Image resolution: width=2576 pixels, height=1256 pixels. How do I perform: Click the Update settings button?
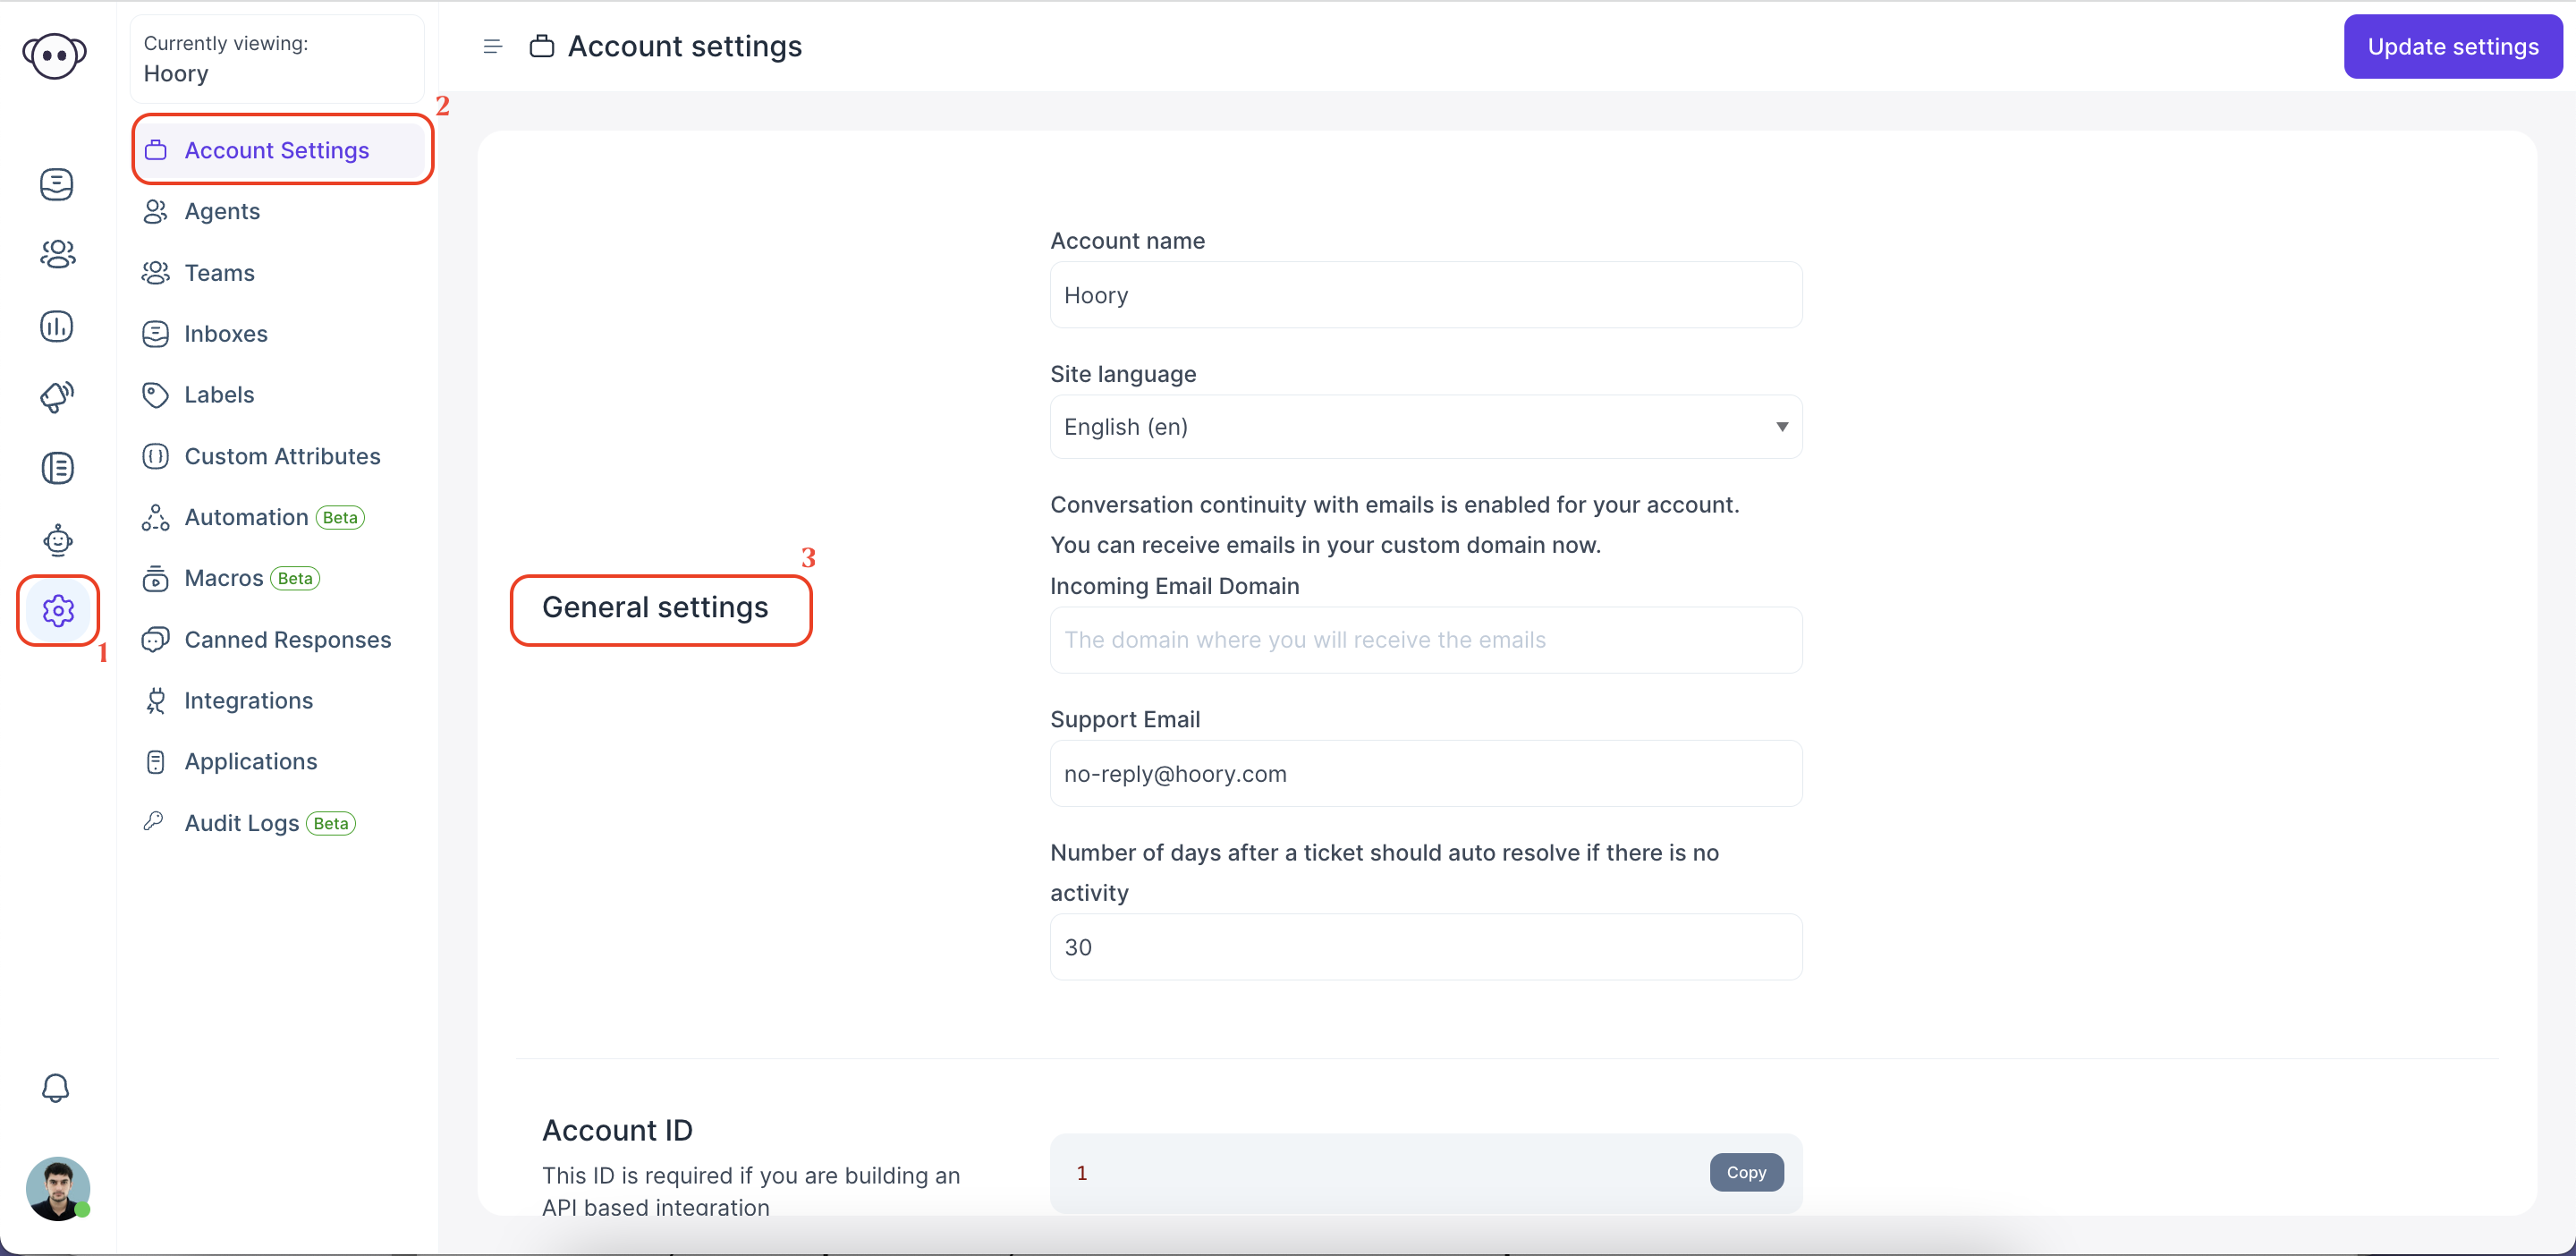coord(2453,46)
